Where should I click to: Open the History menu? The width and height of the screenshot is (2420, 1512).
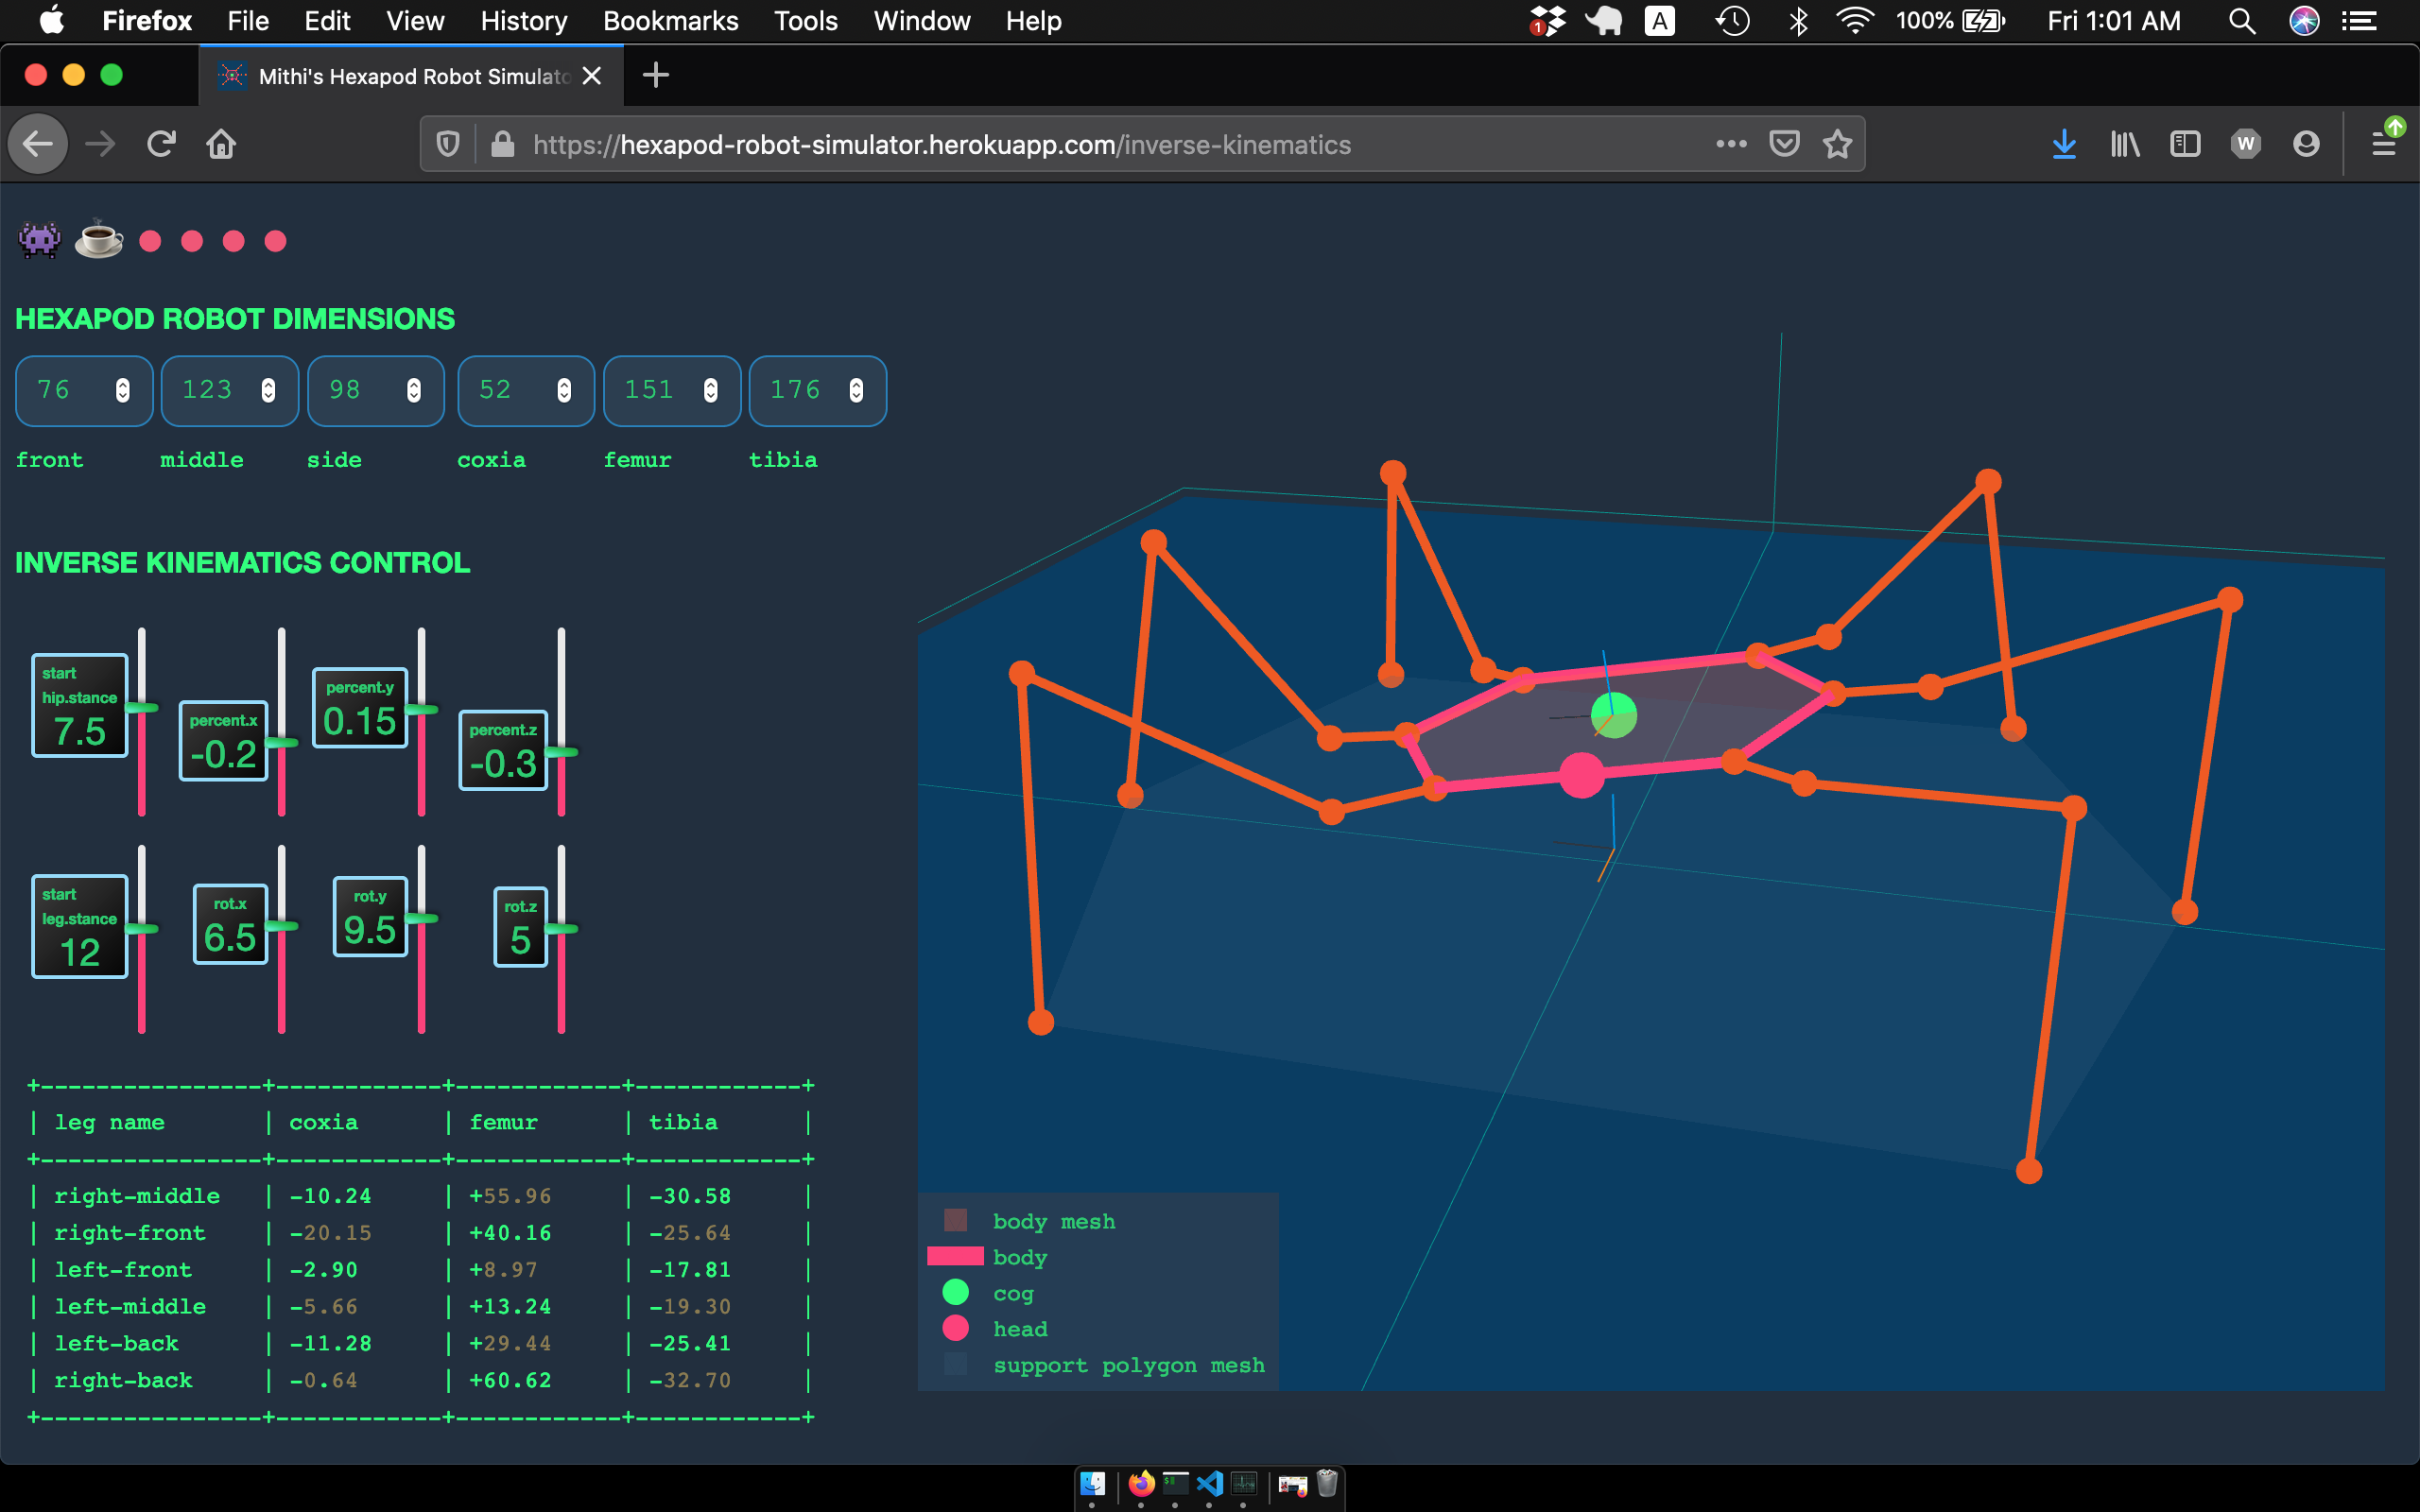pos(523,21)
